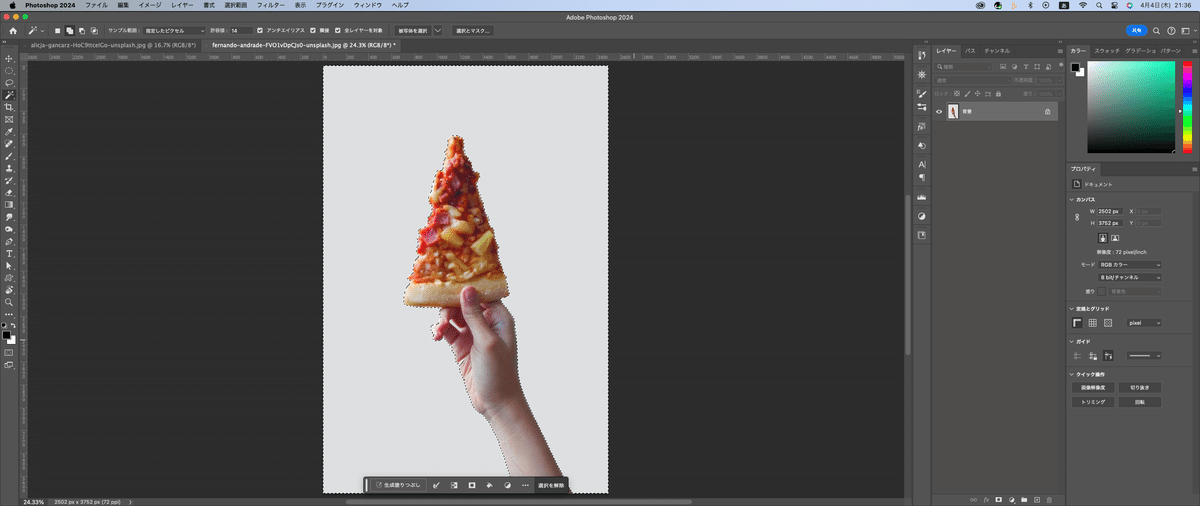Switch to the チャンネル tab
Screen dimensions: 1200x506
pos(996,50)
